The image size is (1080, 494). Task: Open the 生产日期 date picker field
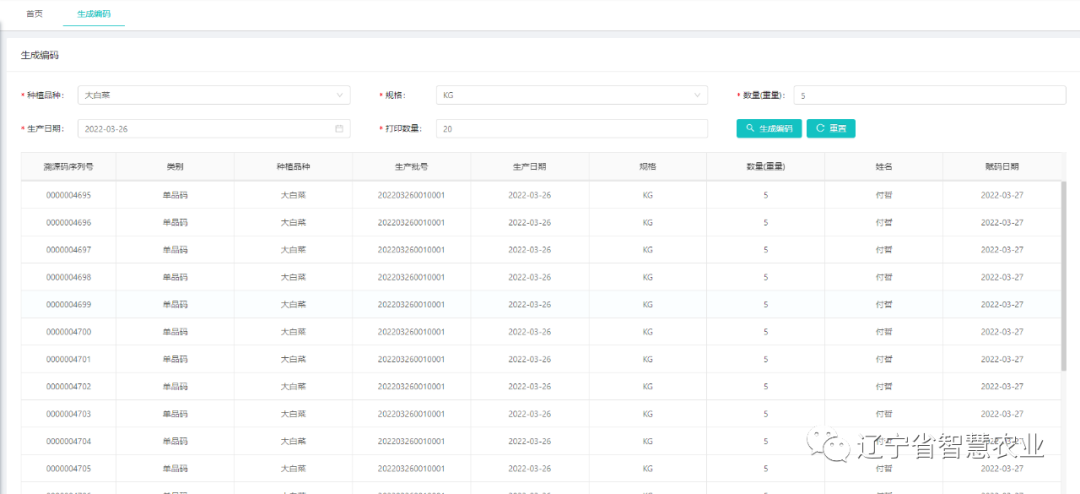pos(214,129)
